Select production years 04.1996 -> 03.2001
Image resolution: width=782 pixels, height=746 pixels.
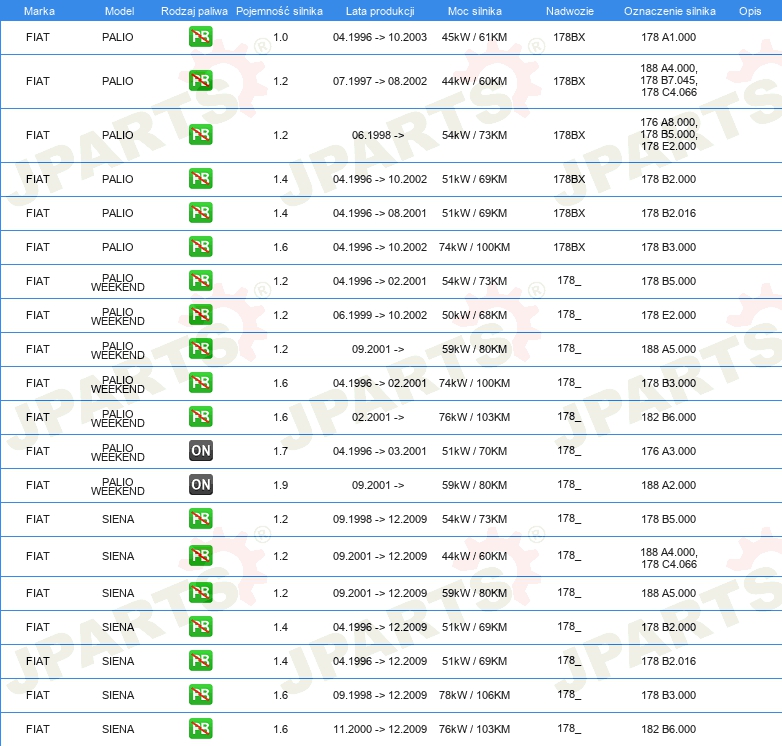pos(380,451)
